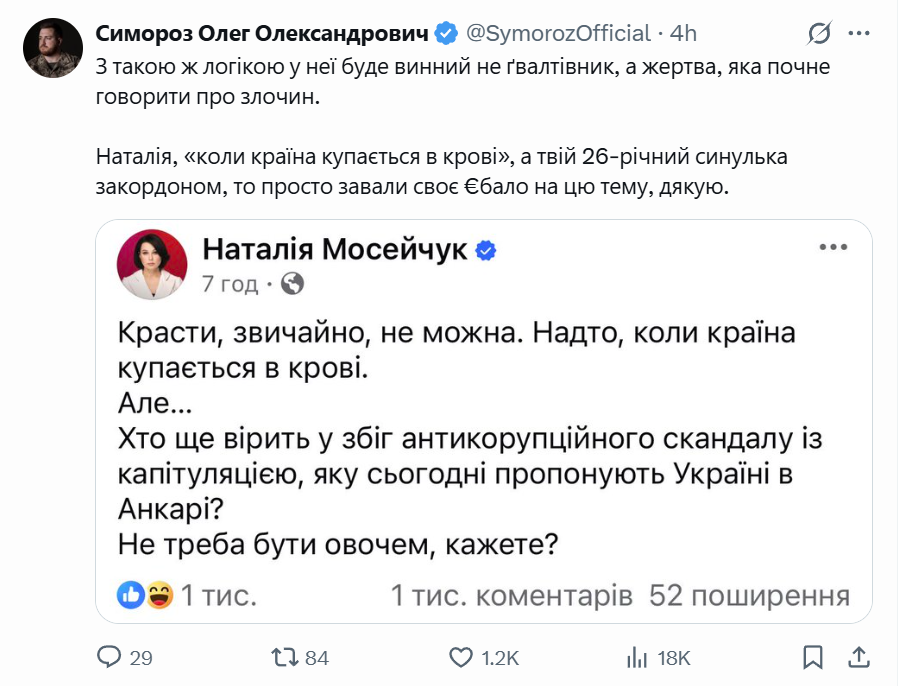Screen dimensions: 917x686
Task: Click the reply comment icon
Action: (x=109, y=657)
